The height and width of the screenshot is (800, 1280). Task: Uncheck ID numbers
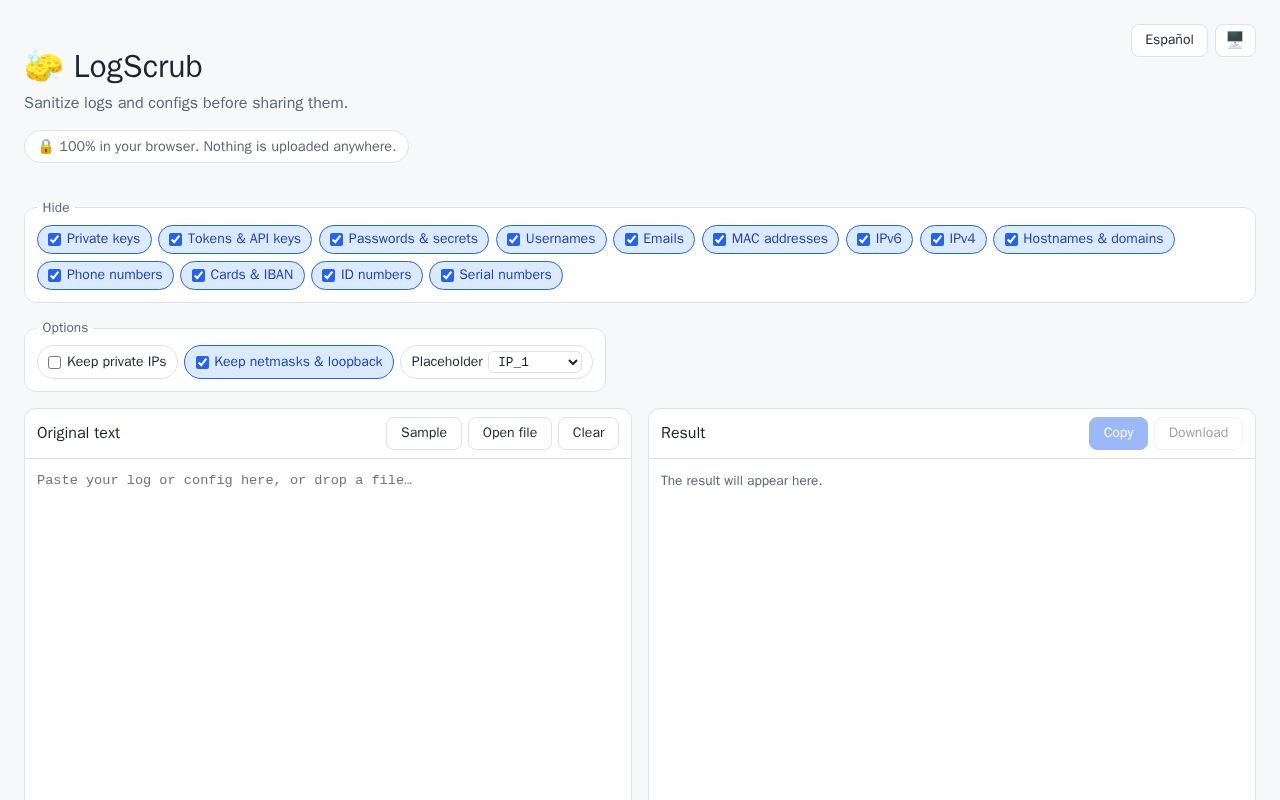tap(329, 276)
